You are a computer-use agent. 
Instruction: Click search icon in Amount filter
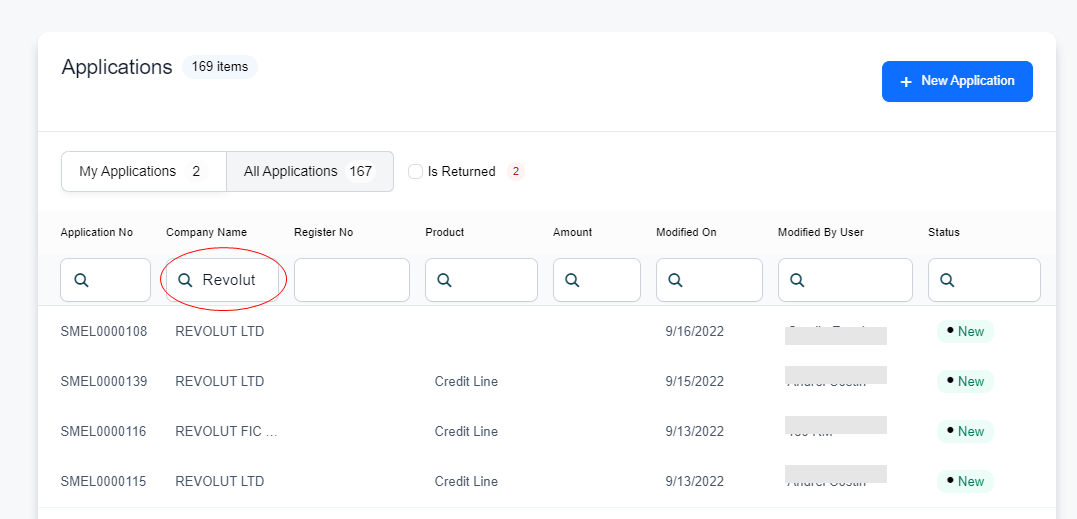point(573,280)
